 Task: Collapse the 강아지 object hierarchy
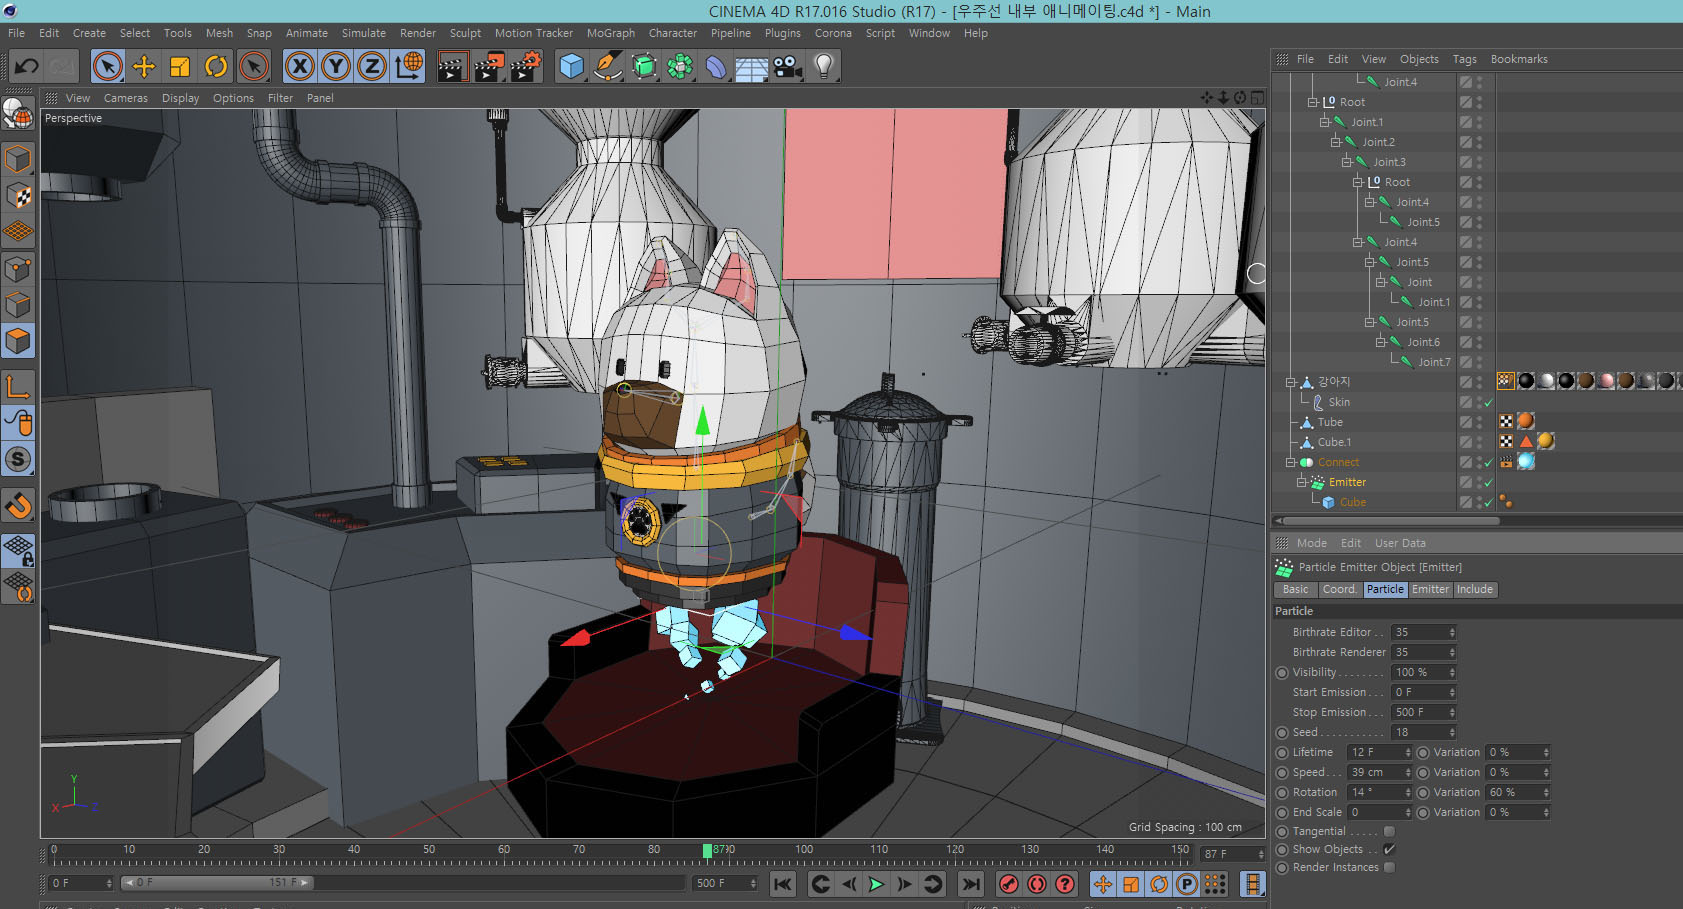click(x=1290, y=382)
